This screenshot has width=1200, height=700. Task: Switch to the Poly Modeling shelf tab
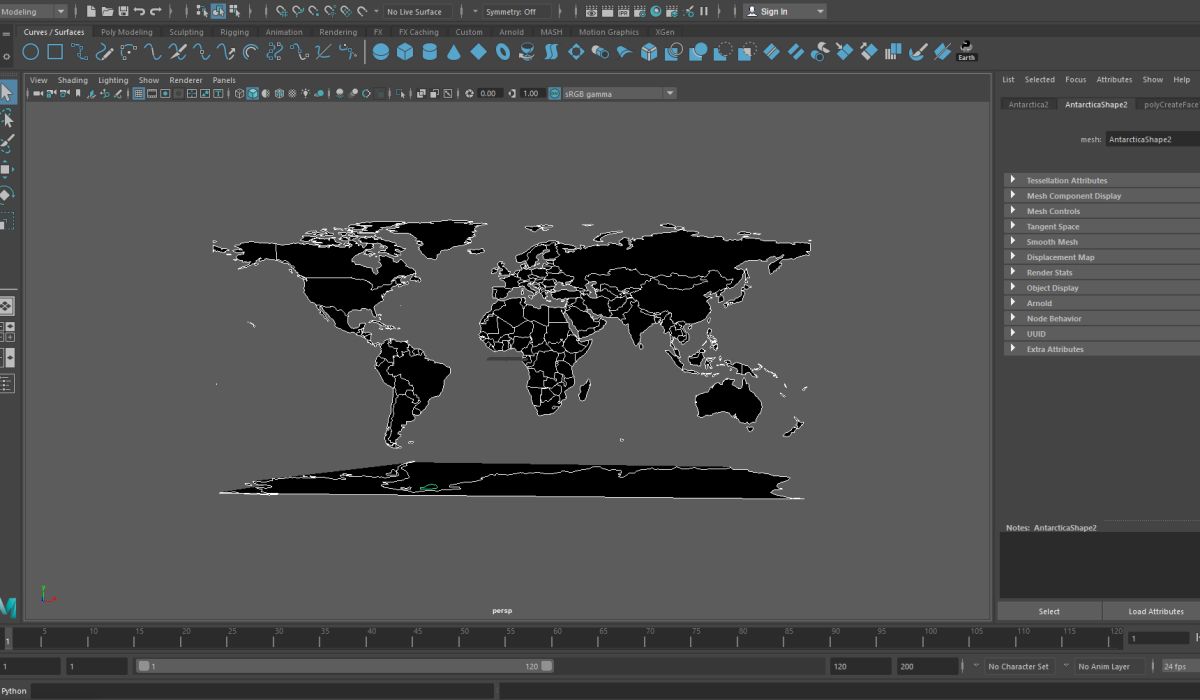(x=127, y=32)
